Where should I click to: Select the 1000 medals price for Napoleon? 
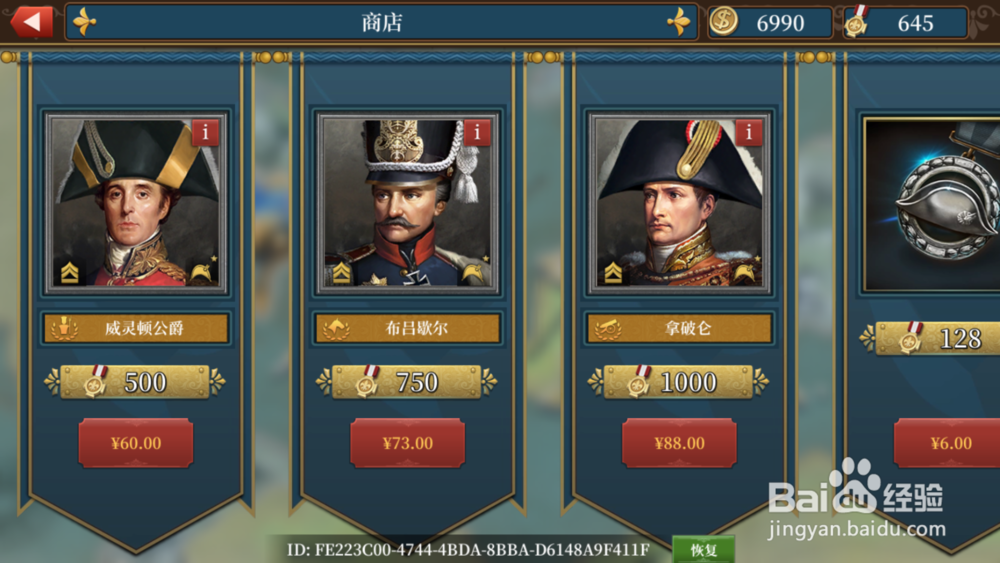coord(679,382)
